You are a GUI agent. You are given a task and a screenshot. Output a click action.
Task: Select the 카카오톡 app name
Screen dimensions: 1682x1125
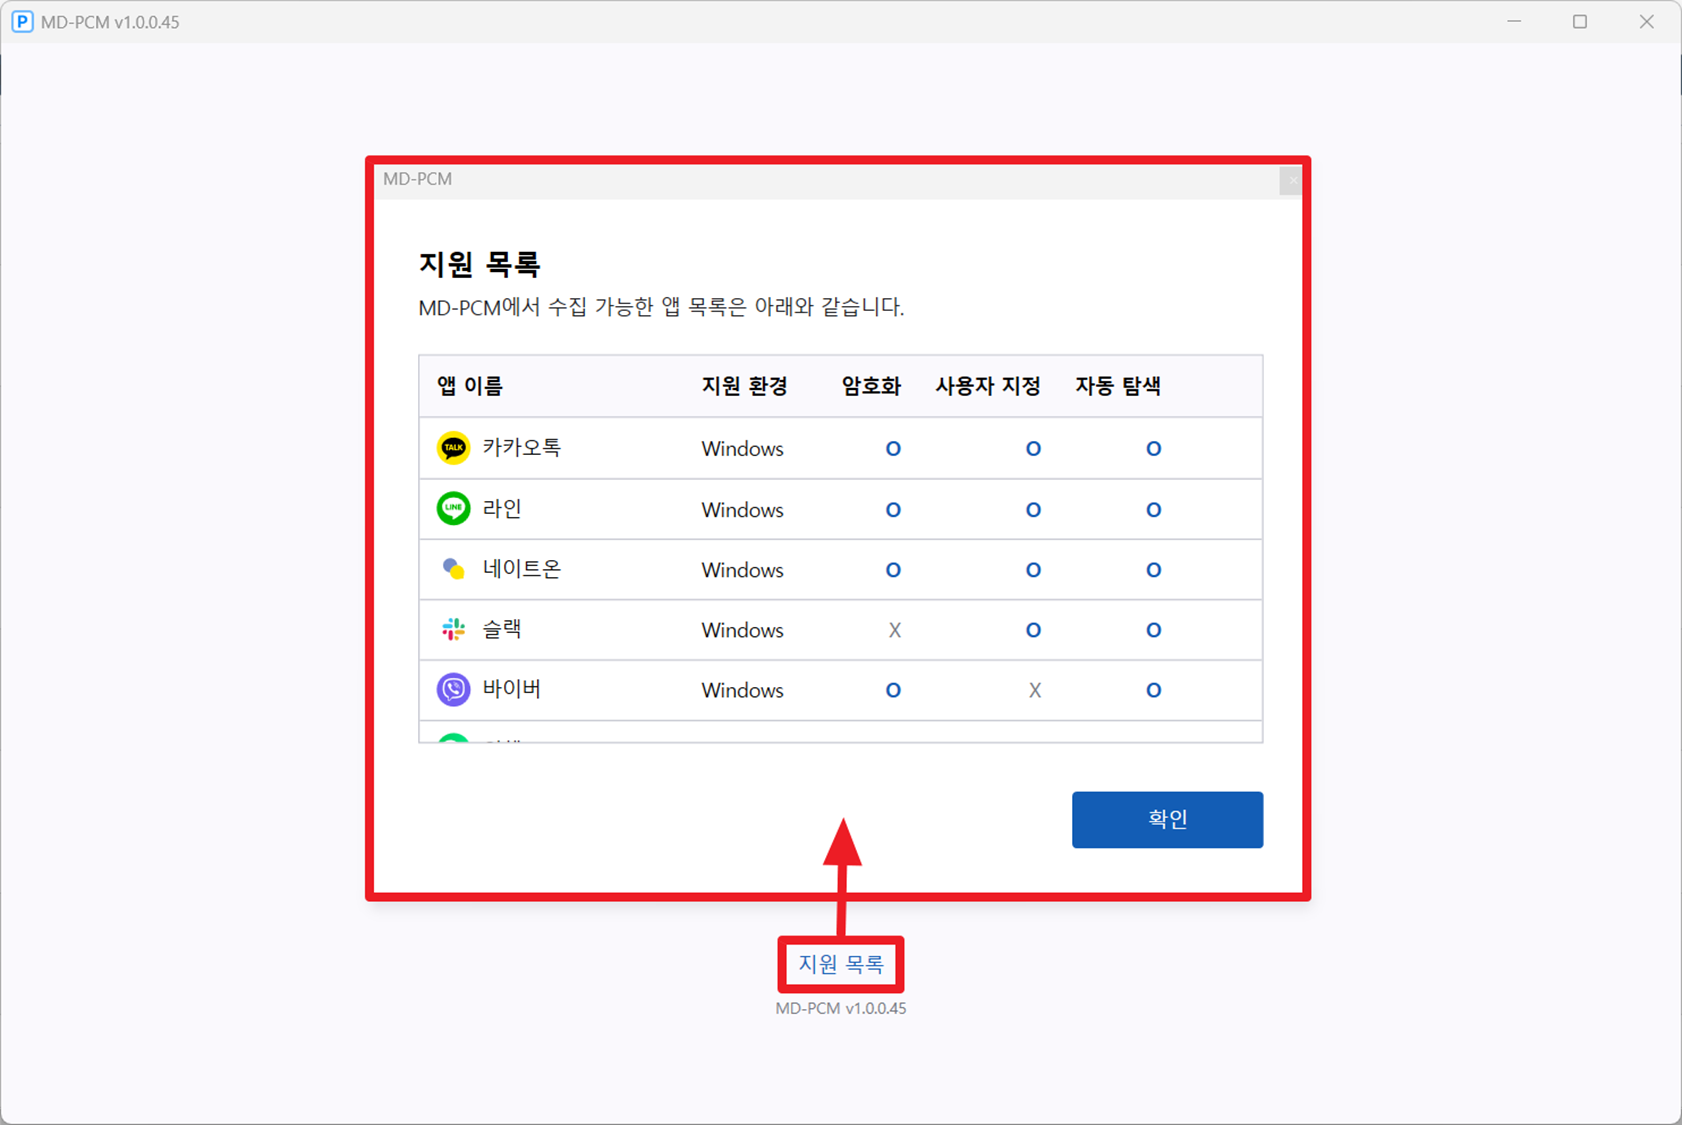coord(522,448)
